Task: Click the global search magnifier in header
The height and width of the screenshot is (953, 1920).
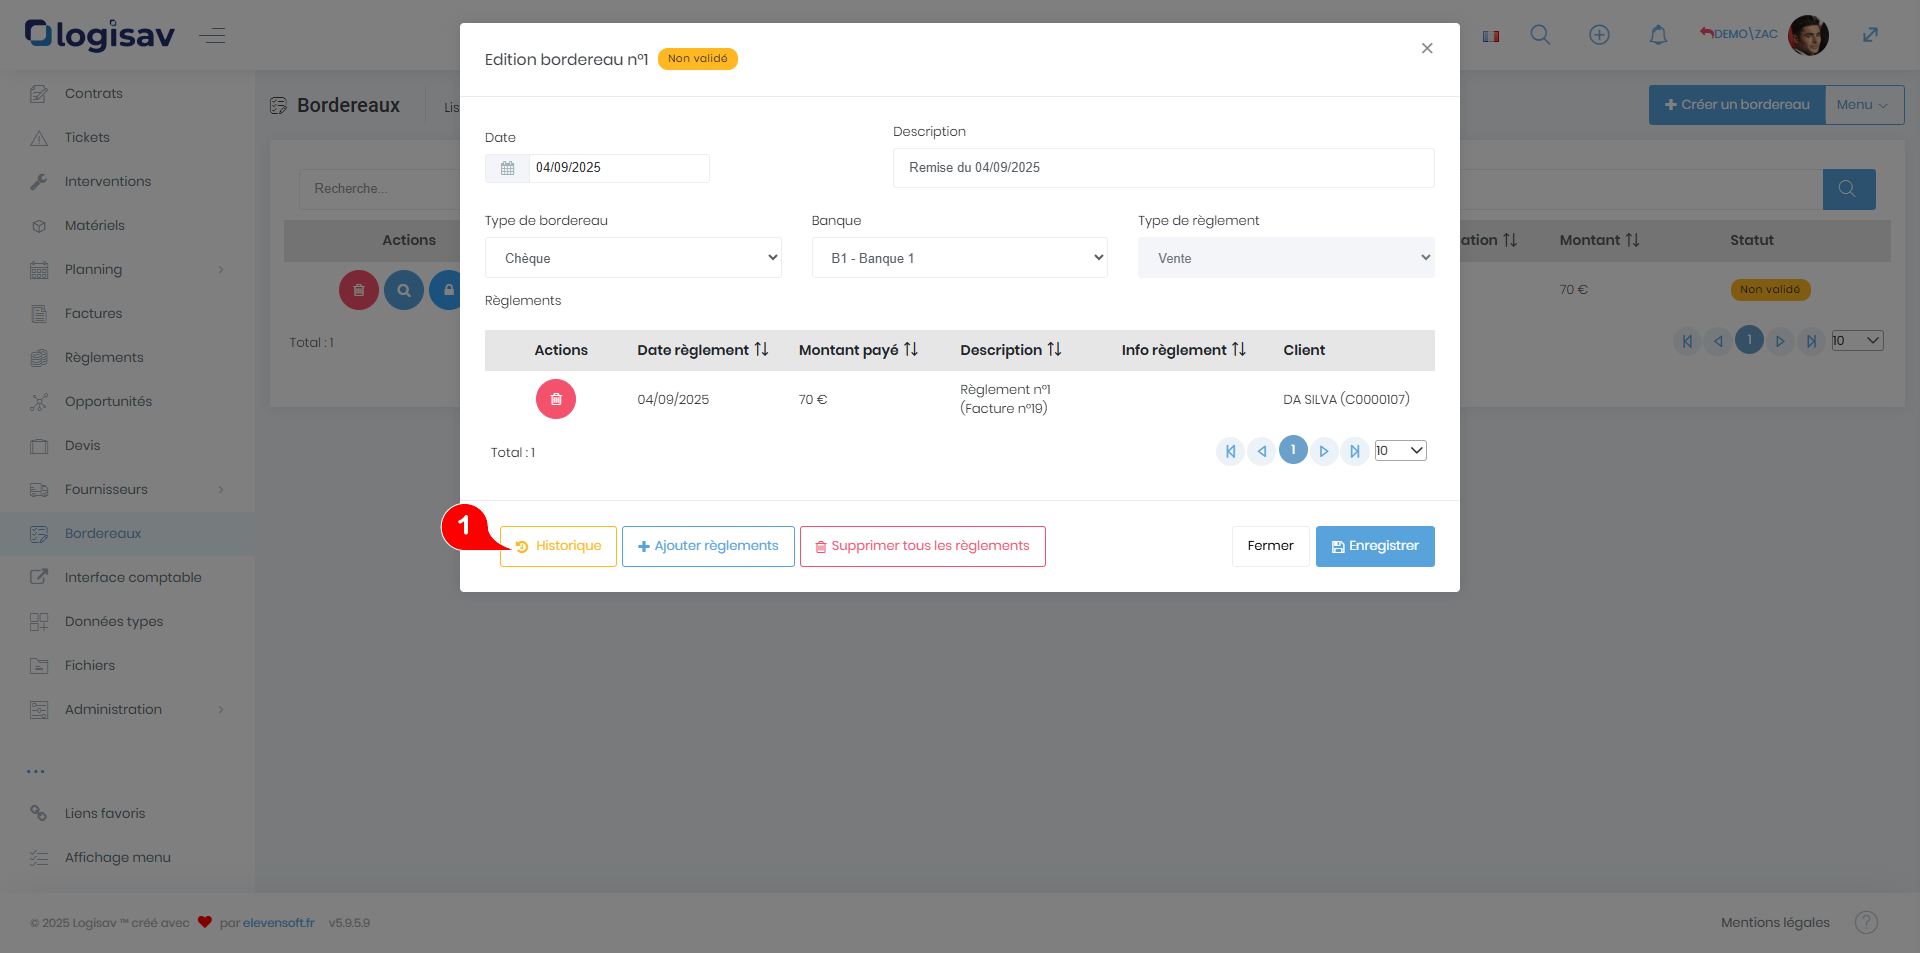Action: pos(1540,35)
